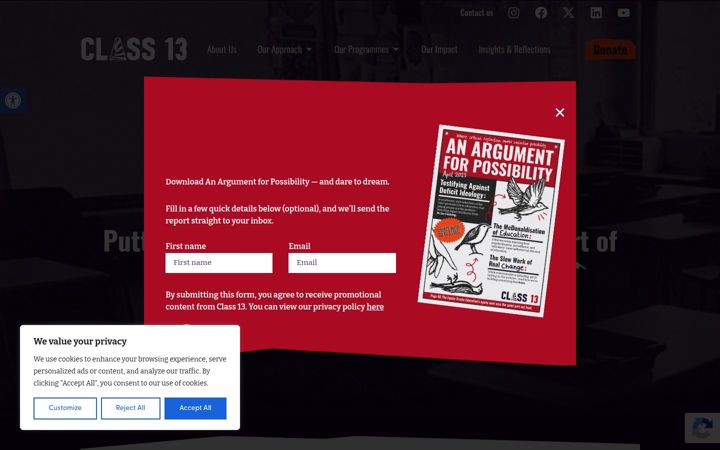
Task: Open the YouTube social icon
Action: coord(624,13)
